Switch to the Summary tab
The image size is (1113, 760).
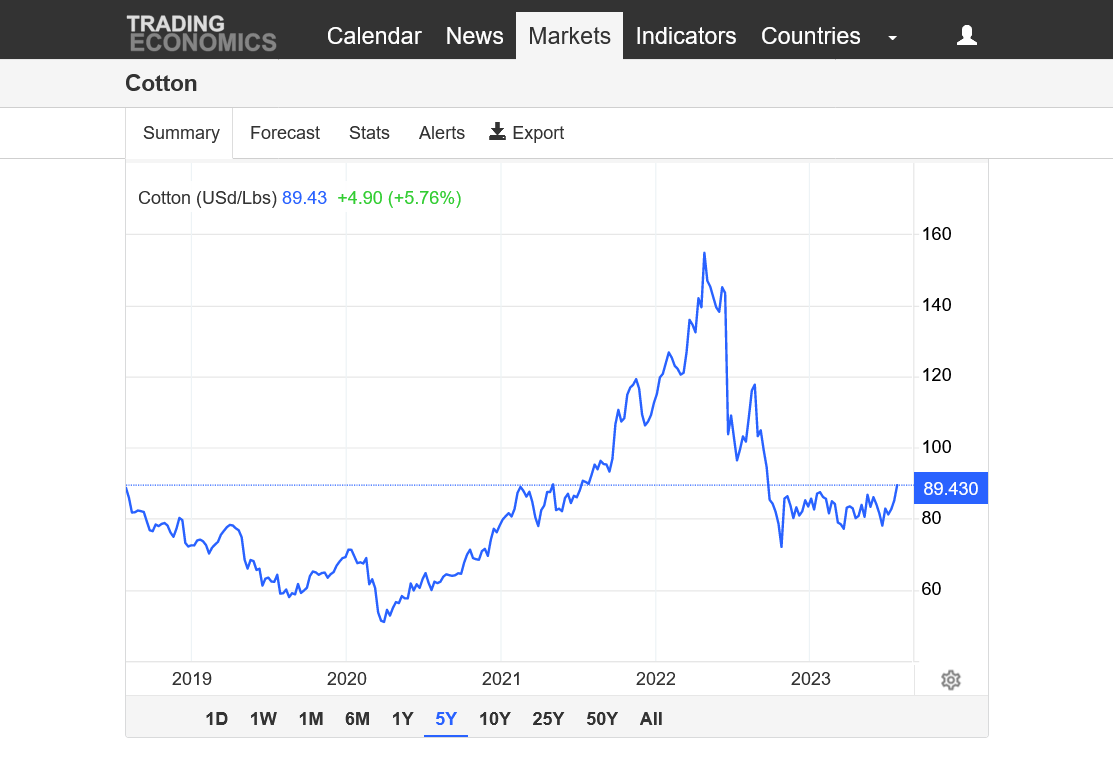click(181, 133)
